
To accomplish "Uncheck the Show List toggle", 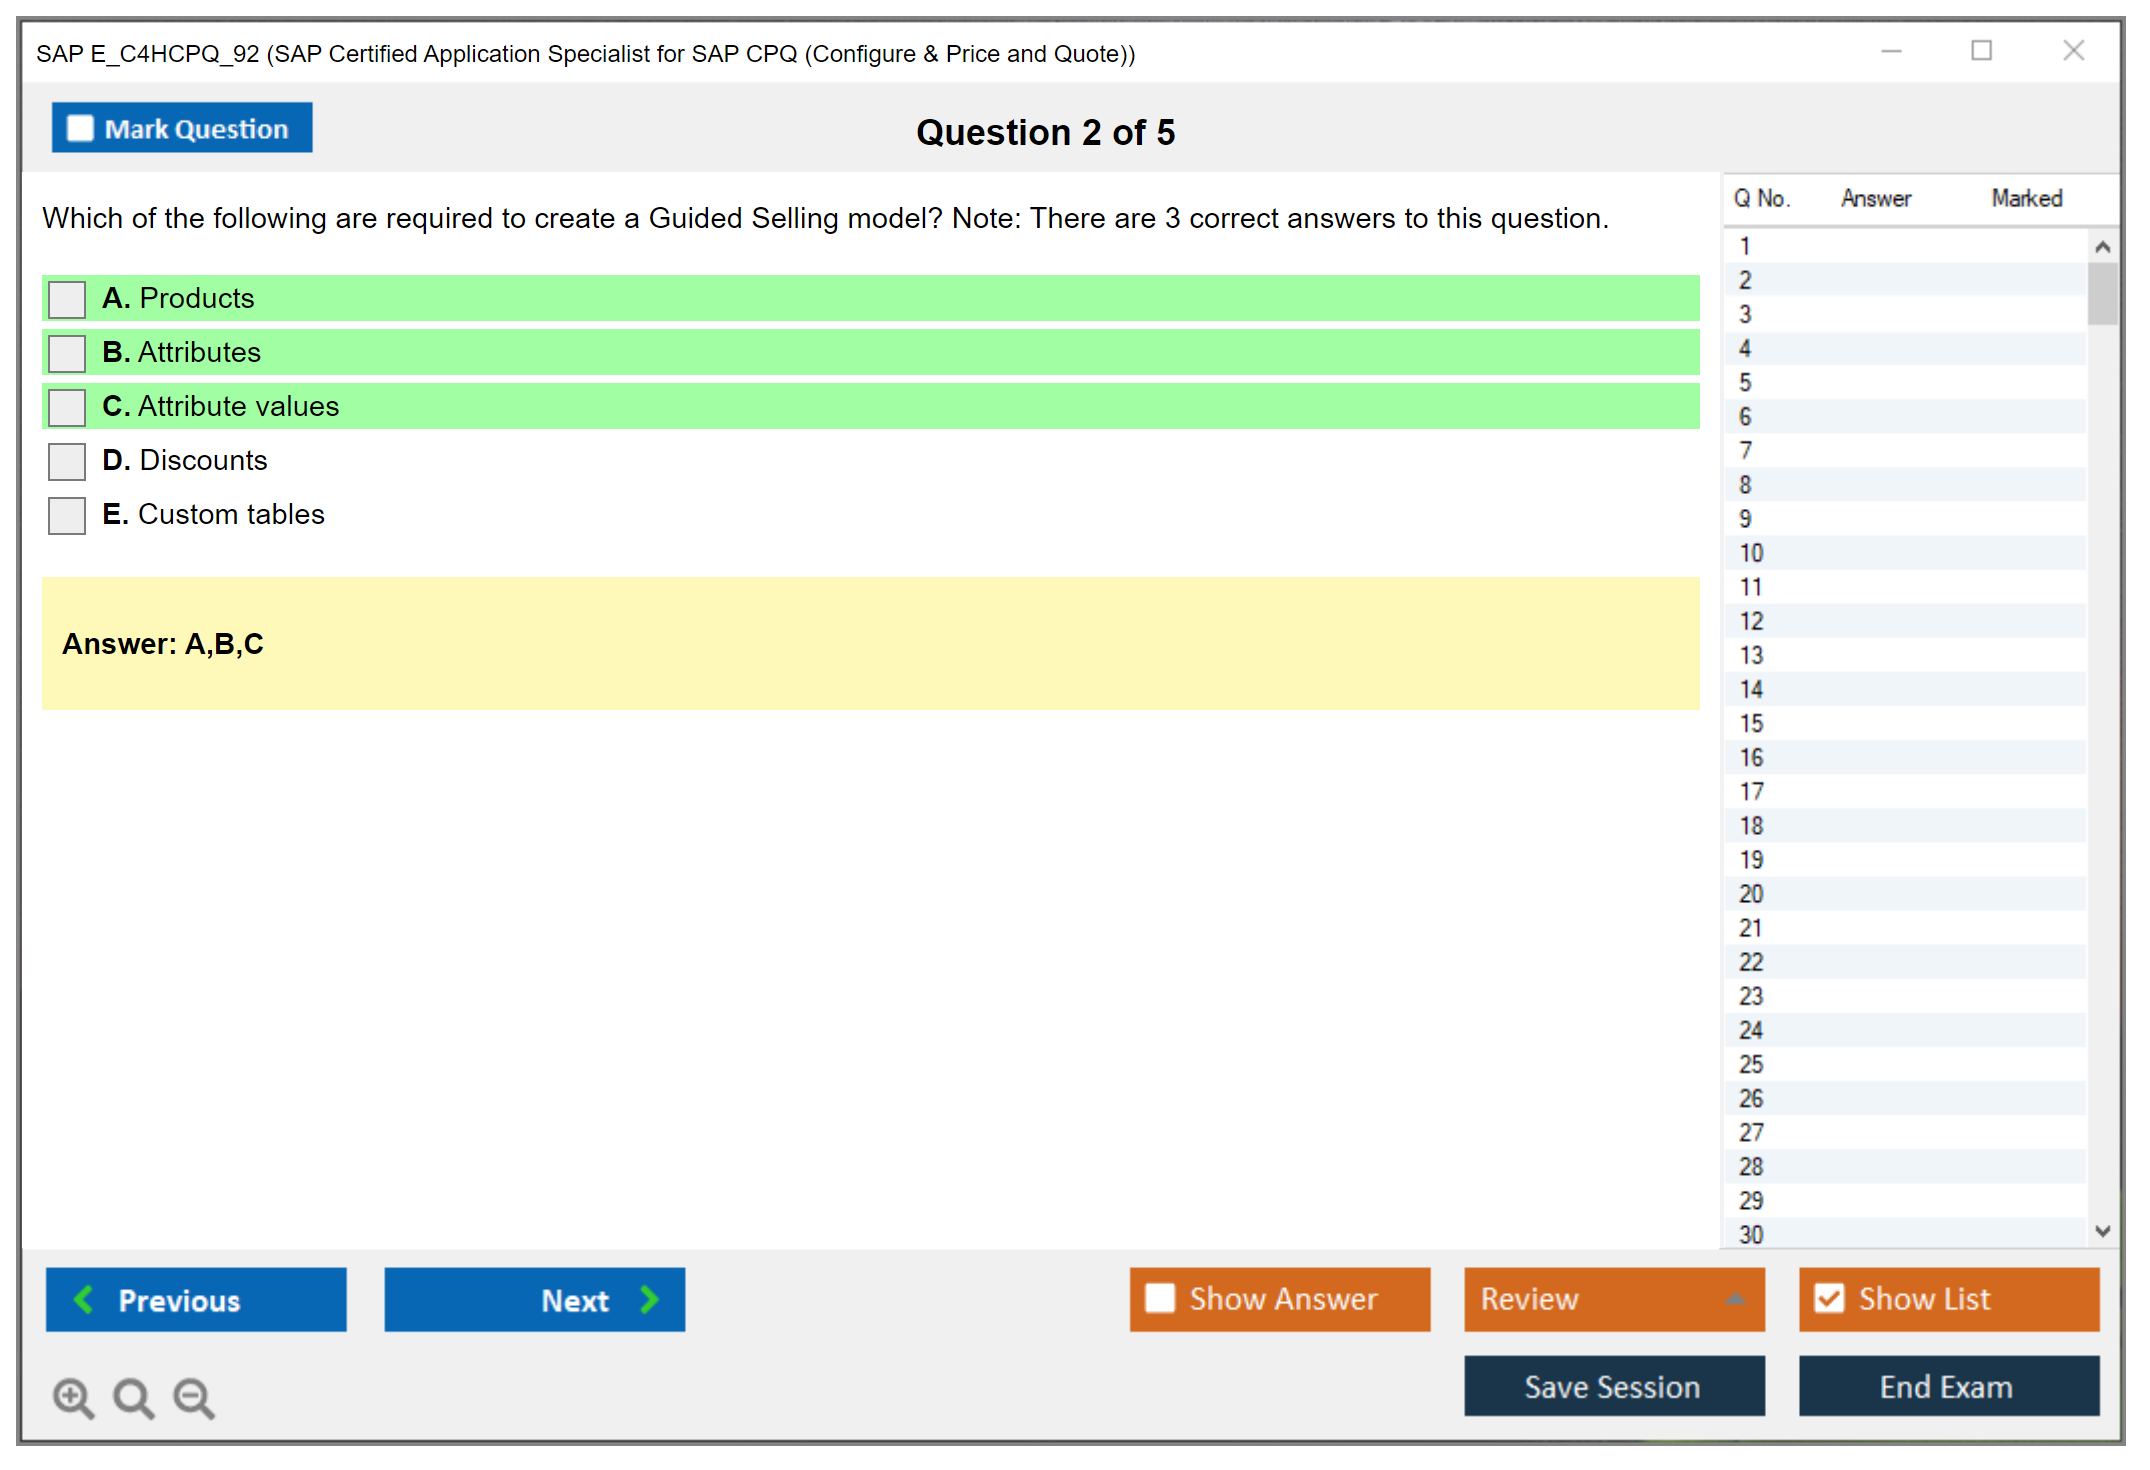I will click(x=1829, y=1298).
